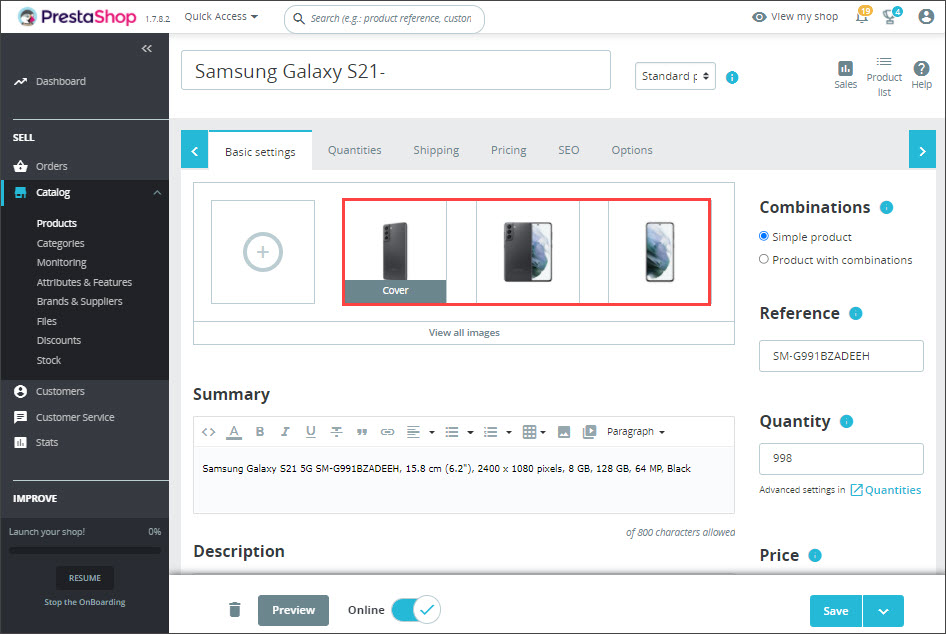Select the front-facing phone image thumbnail
This screenshot has width=946, height=634.
(659, 252)
